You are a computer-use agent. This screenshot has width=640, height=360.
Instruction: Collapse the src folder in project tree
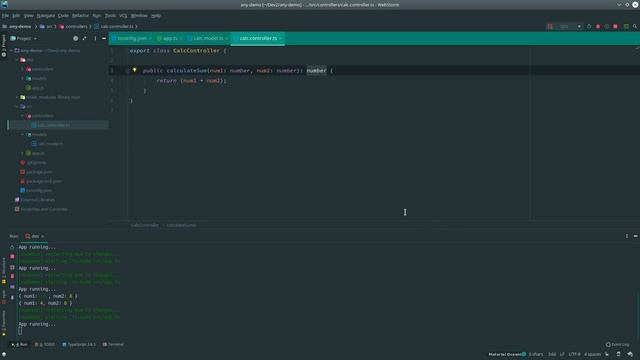pyautogui.click(x=17, y=107)
